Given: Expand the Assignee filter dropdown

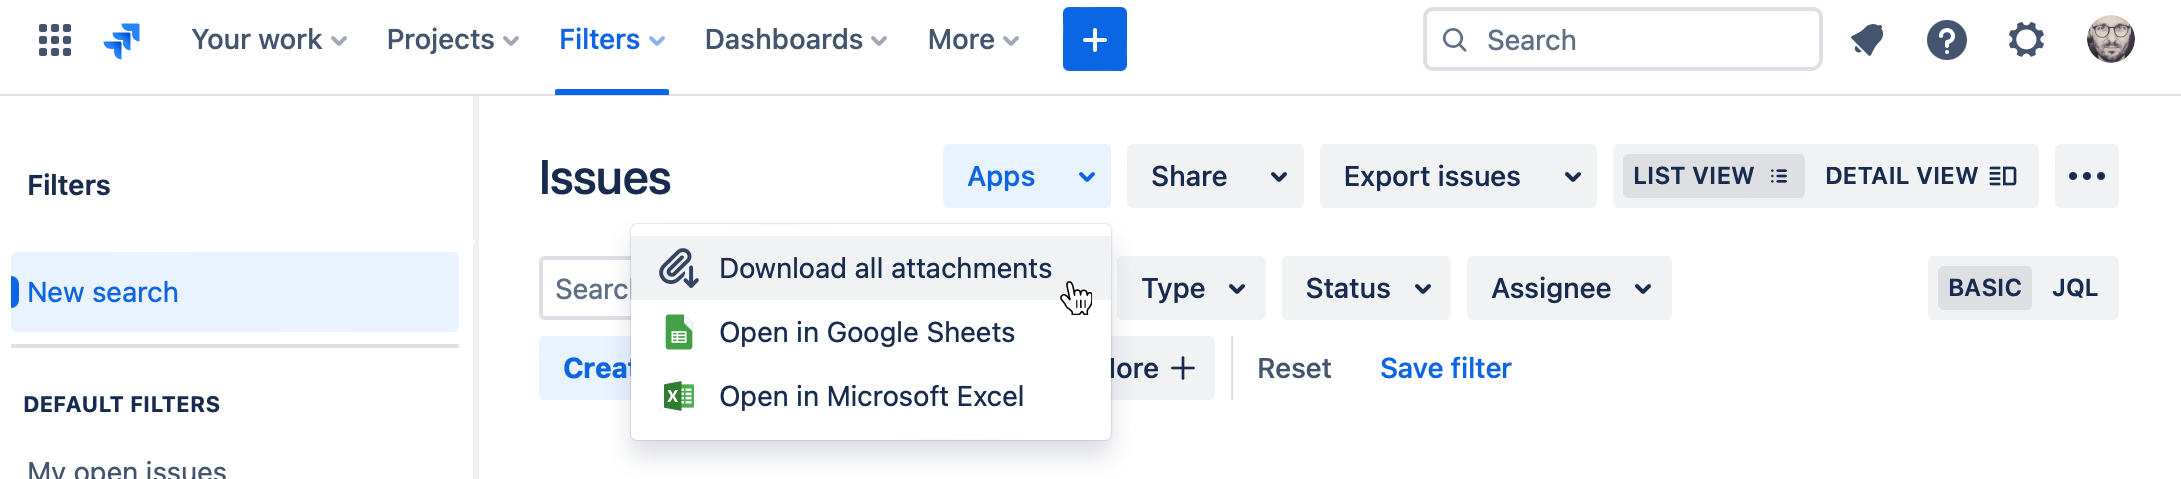Looking at the screenshot, I should click(x=1569, y=288).
